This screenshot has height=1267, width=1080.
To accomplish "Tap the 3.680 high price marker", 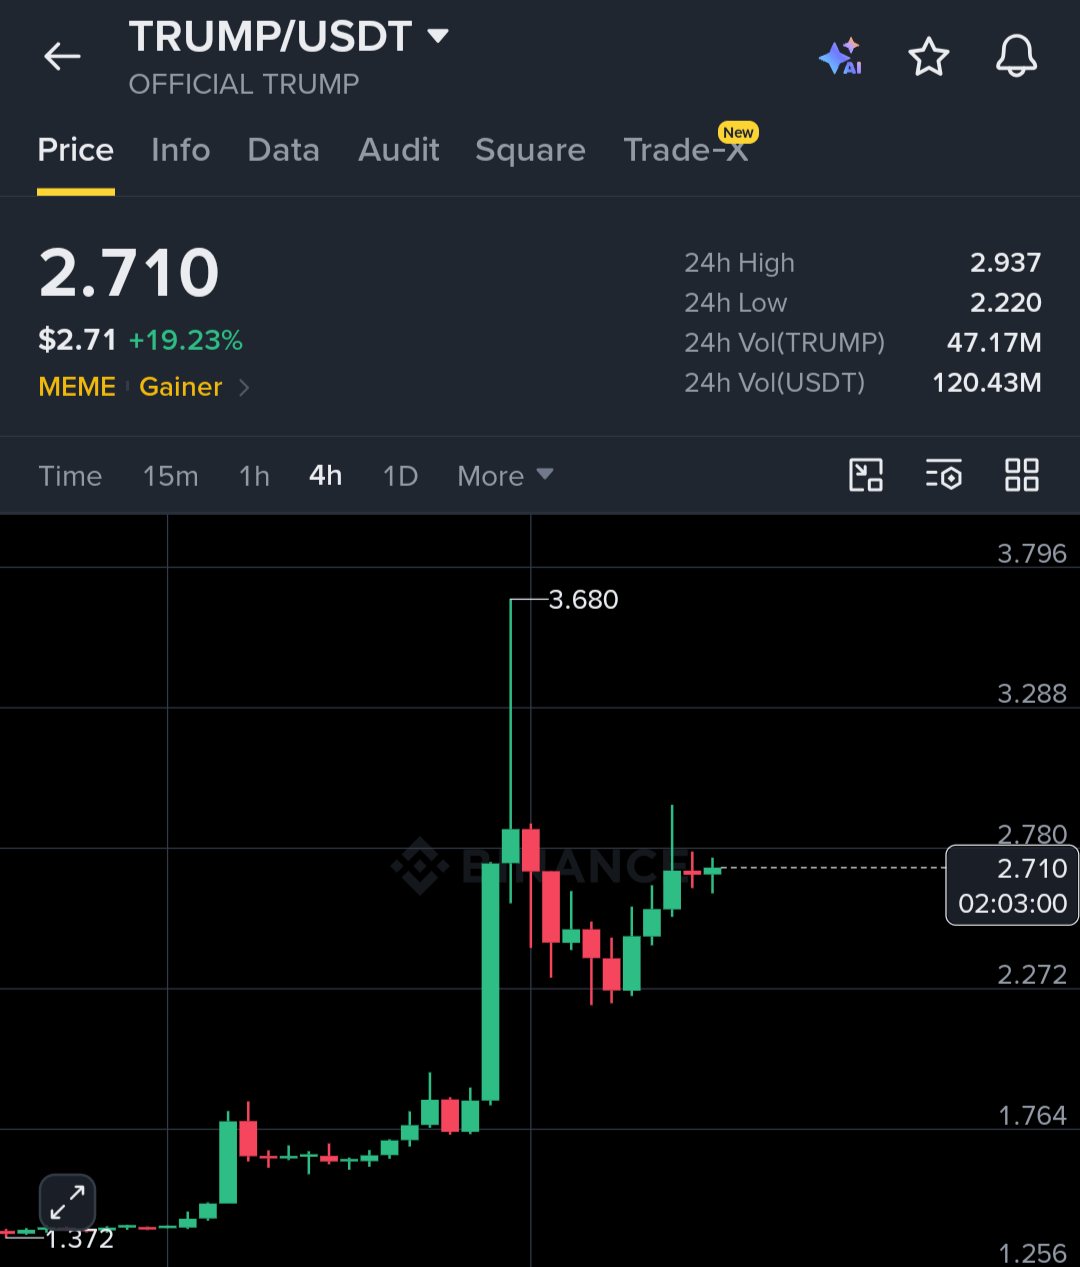I will pyautogui.click(x=584, y=599).
